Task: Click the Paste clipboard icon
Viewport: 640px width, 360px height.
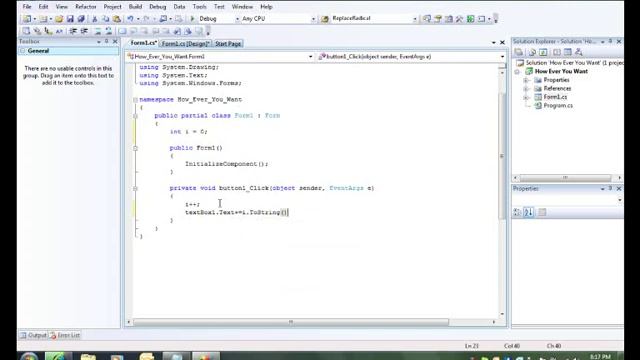Action: (117, 19)
